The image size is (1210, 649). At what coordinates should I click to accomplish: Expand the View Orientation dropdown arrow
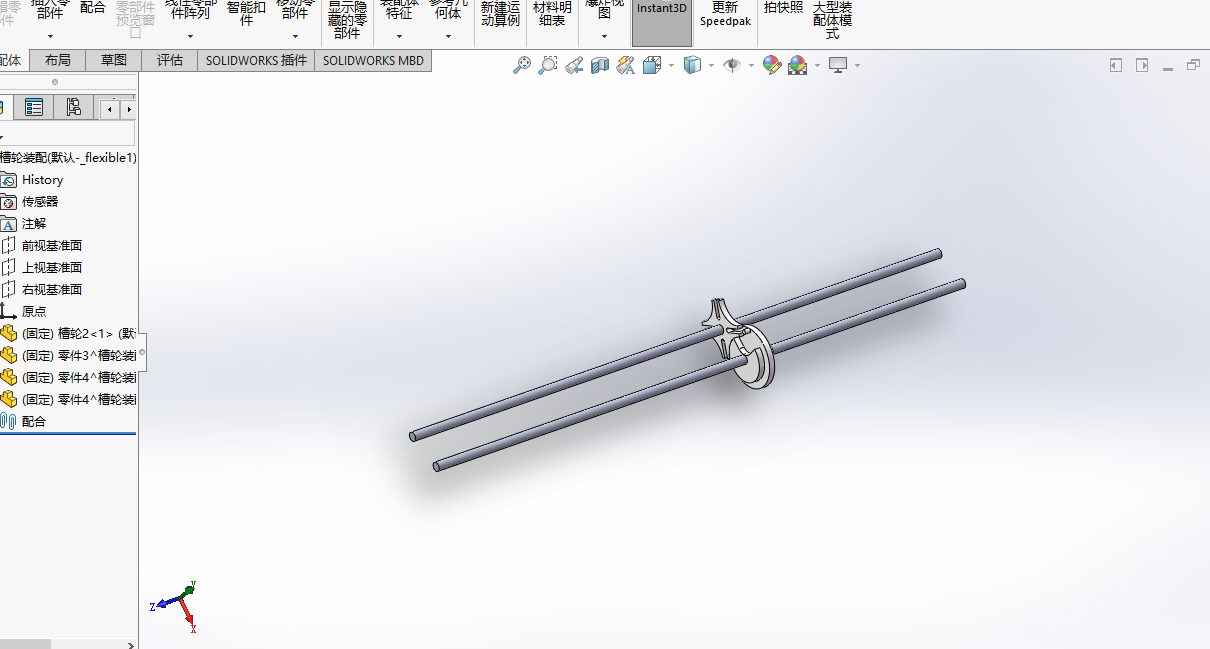(x=671, y=66)
